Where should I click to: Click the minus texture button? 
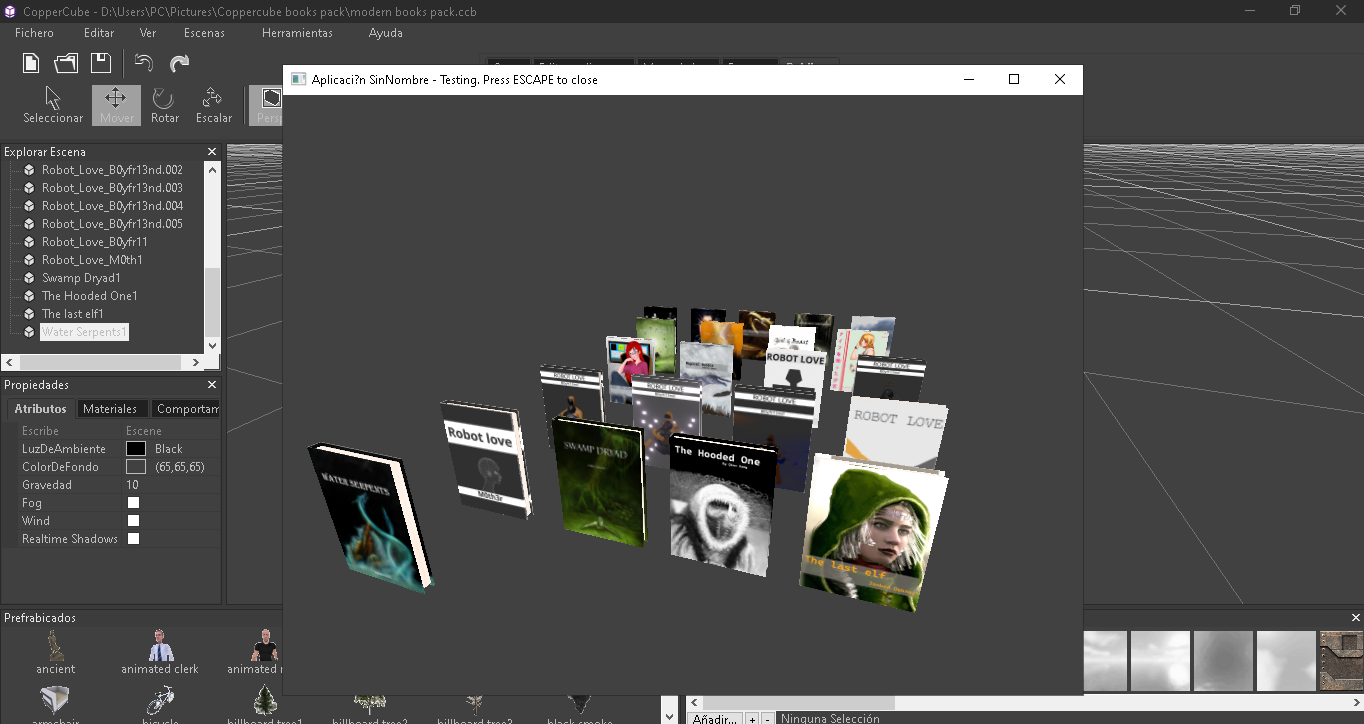click(x=767, y=718)
